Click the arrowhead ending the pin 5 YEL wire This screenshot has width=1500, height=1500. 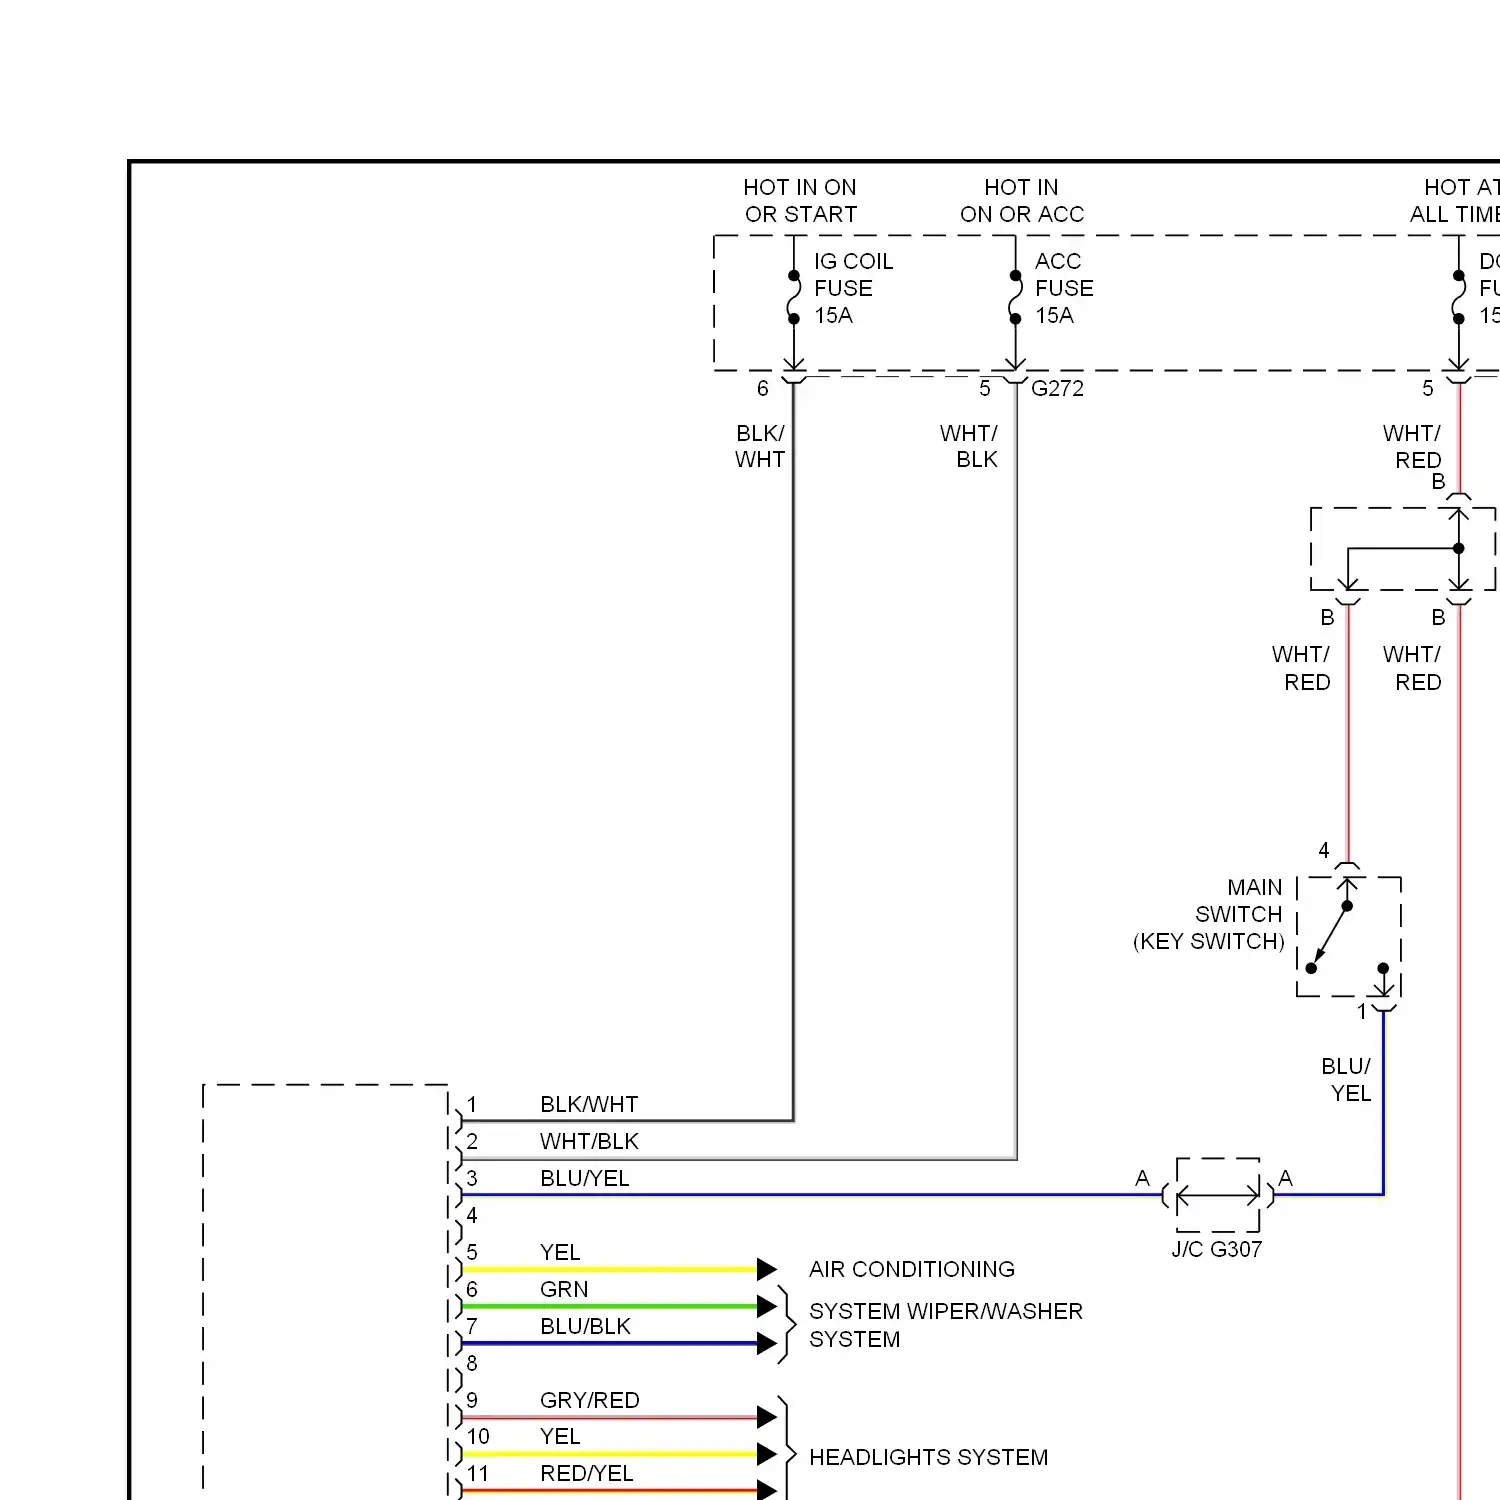(767, 1269)
